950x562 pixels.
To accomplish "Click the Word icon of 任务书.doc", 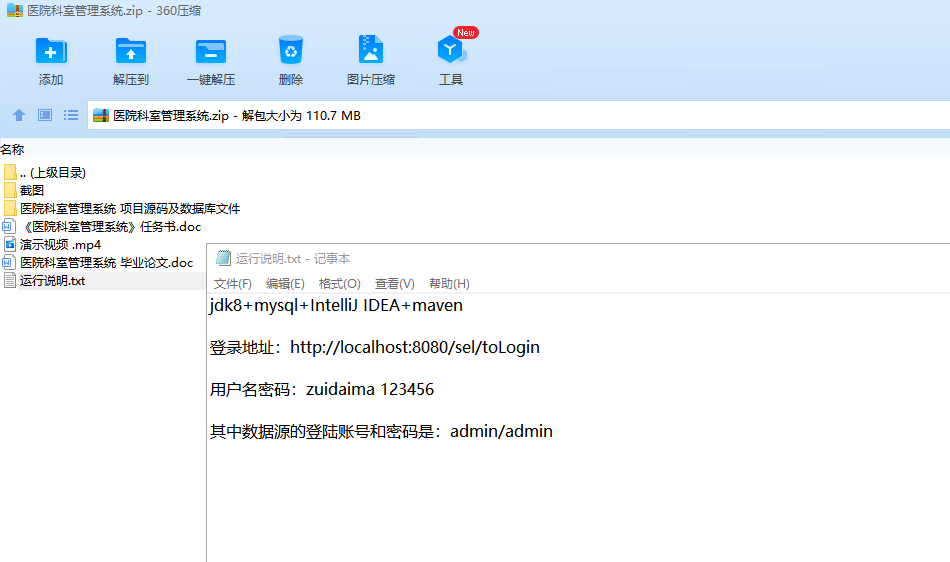I will point(8,226).
